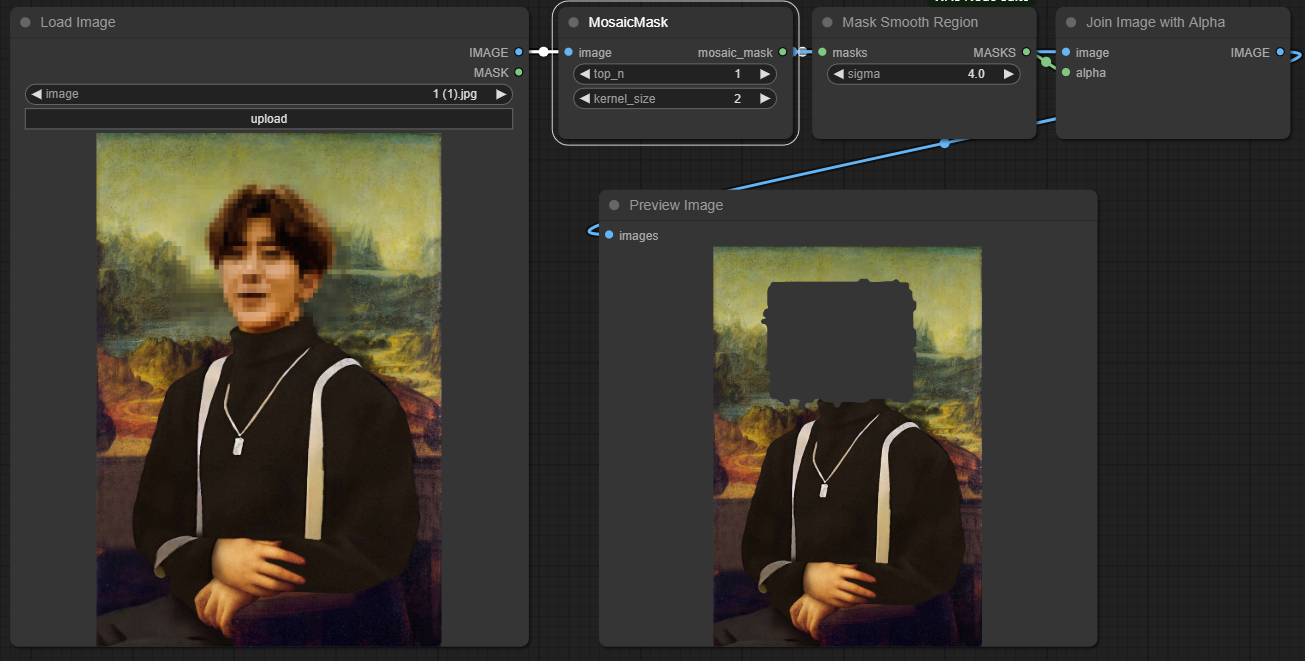Select next file with image right arrow
The width and height of the screenshot is (1305, 661).
(x=502, y=94)
